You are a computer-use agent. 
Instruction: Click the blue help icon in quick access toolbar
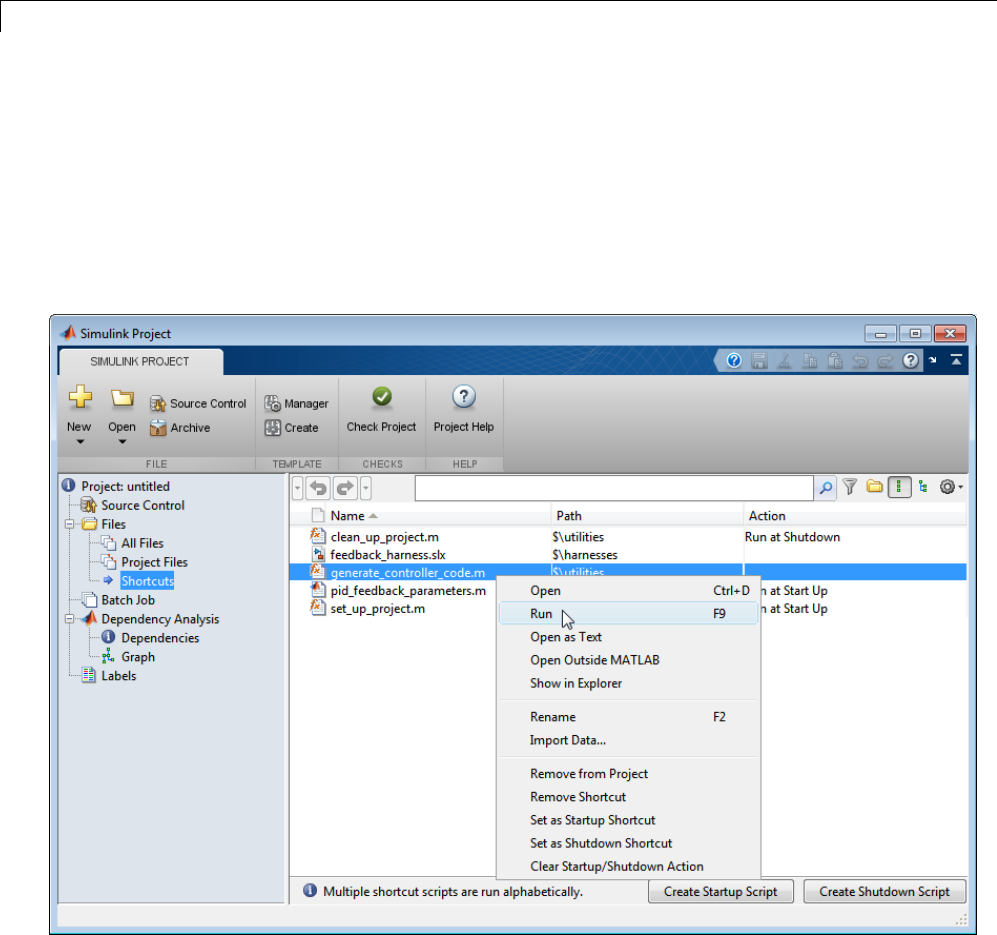click(x=734, y=361)
